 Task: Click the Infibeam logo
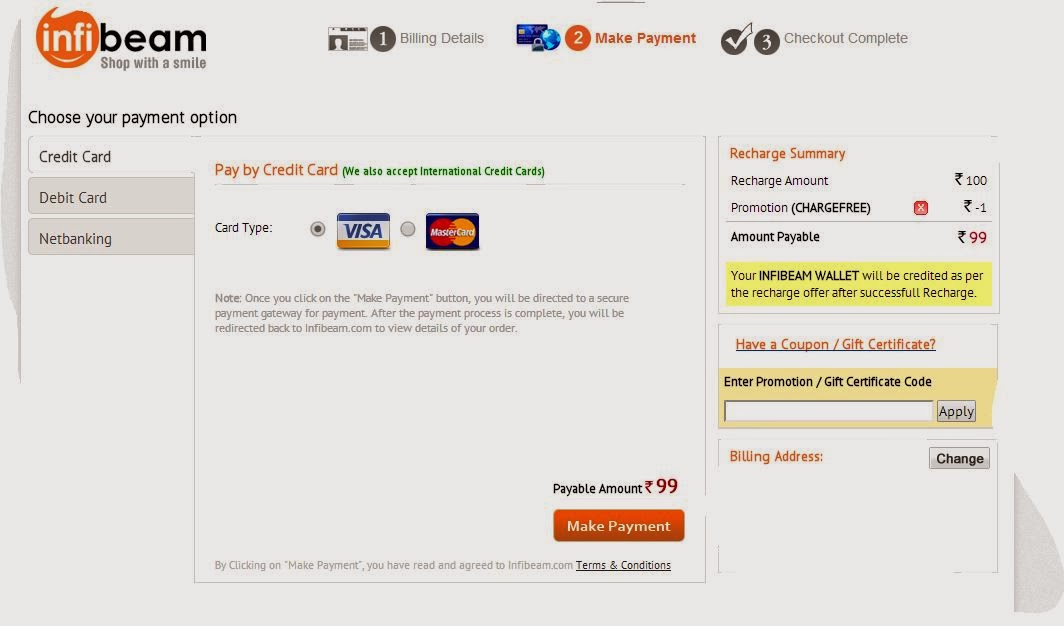pos(121,39)
